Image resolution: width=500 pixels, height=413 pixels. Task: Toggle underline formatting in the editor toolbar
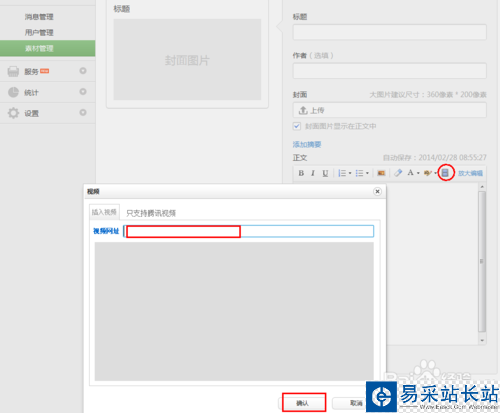pos(325,173)
